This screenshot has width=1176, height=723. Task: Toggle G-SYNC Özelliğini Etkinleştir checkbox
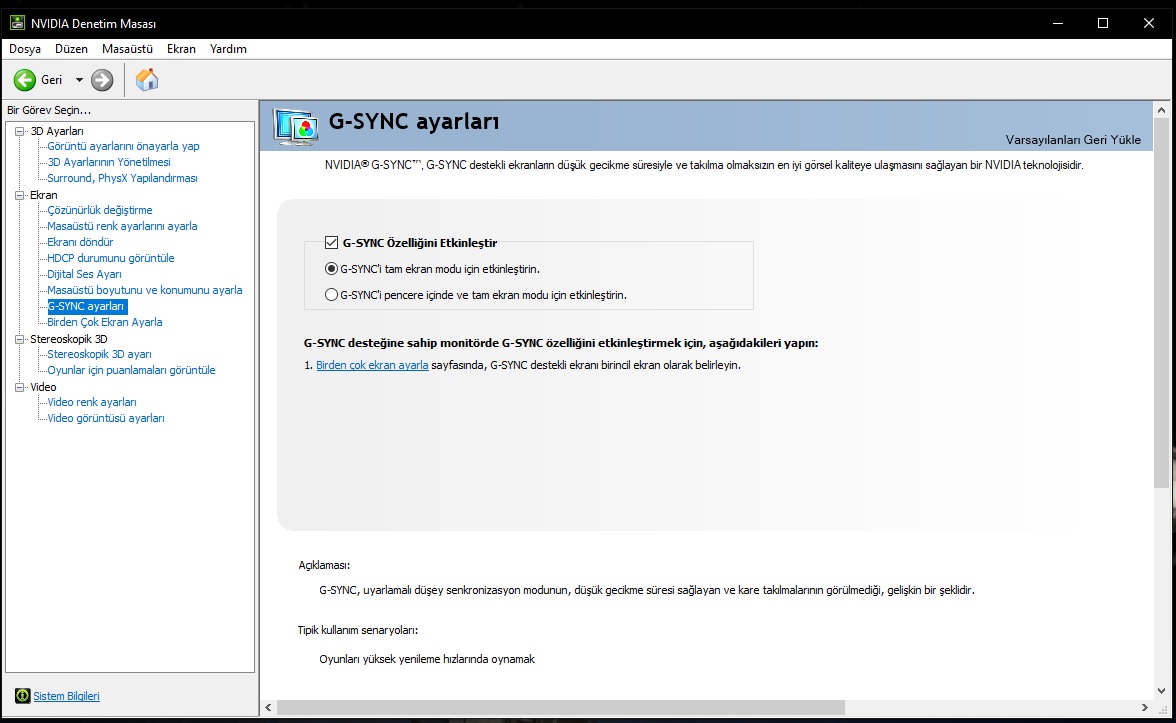pyautogui.click(x=332, y=242)
